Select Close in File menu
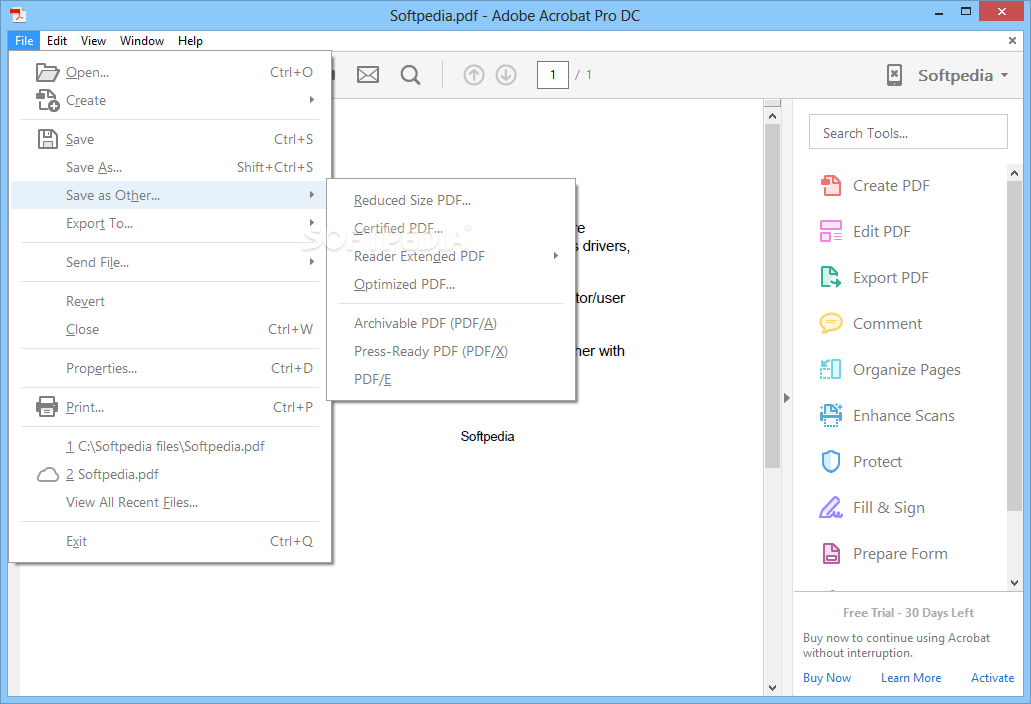This screenshot has height=704, width=1031. [170, 329]
